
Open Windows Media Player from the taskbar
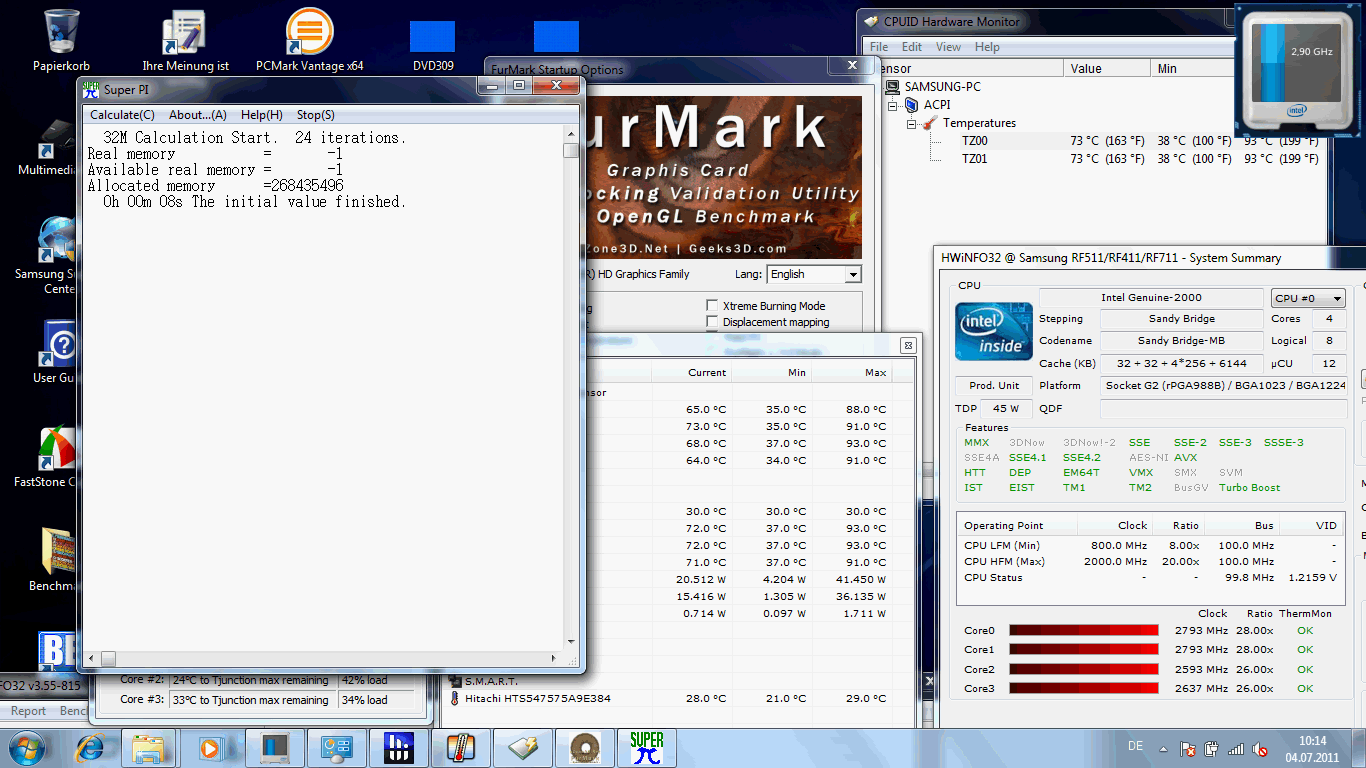pos(211,748)
